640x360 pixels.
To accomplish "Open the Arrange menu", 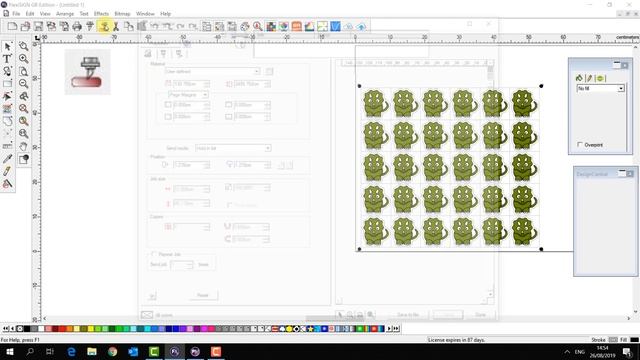I will point(65,13).
